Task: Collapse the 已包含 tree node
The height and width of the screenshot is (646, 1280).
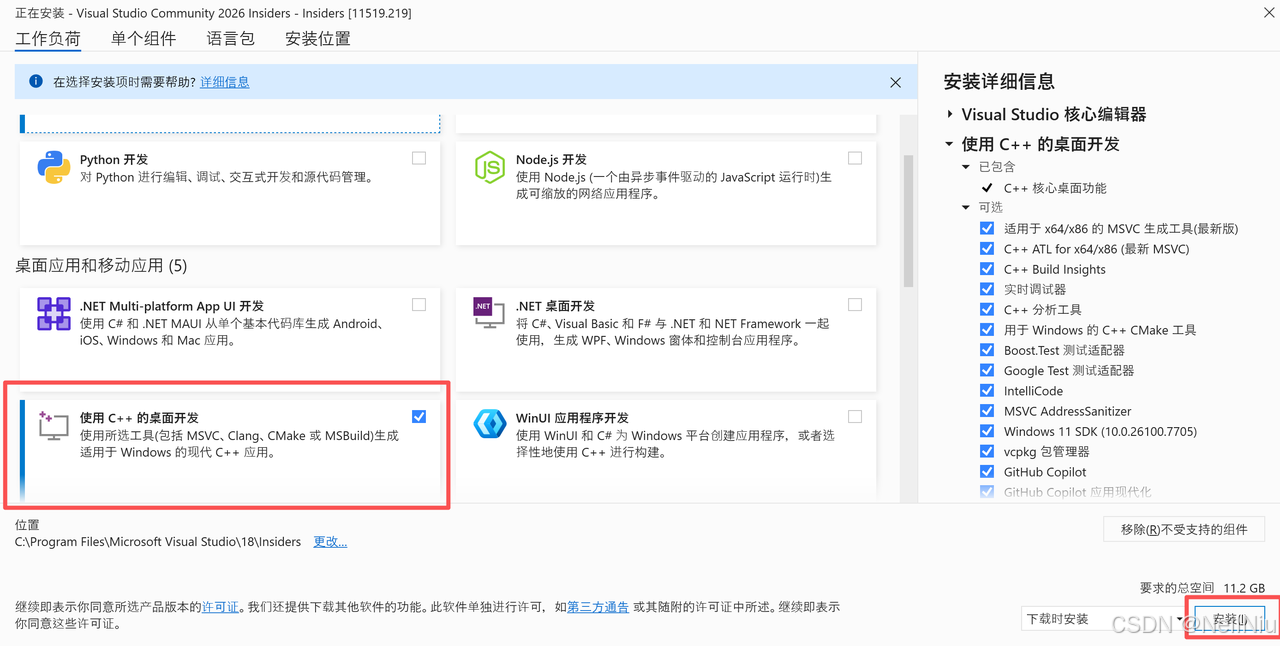Action: (966, 167)
